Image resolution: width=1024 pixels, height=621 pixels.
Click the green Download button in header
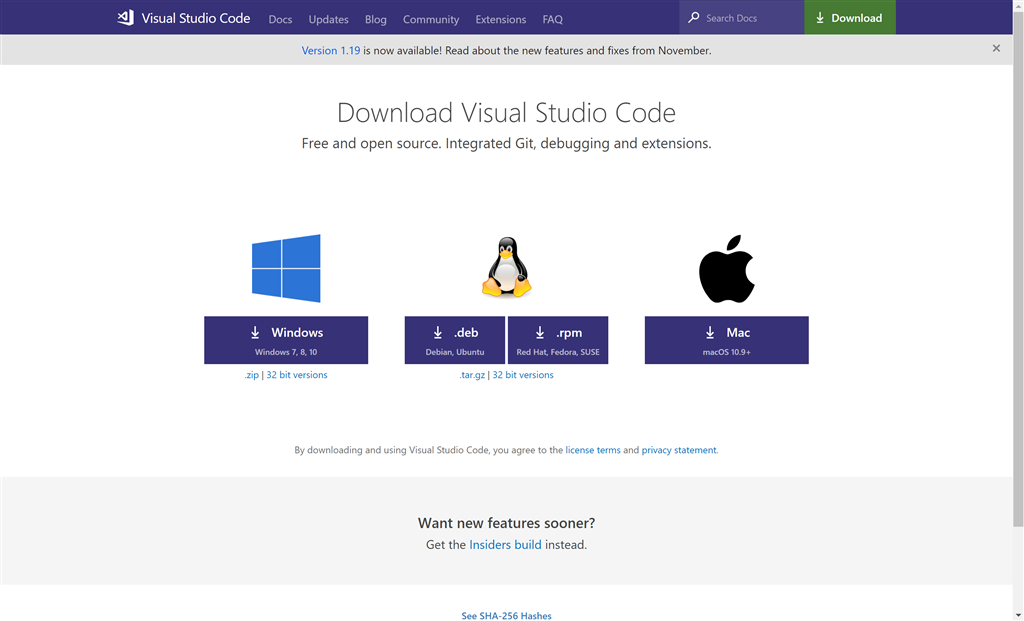click(x=850, y=18)
